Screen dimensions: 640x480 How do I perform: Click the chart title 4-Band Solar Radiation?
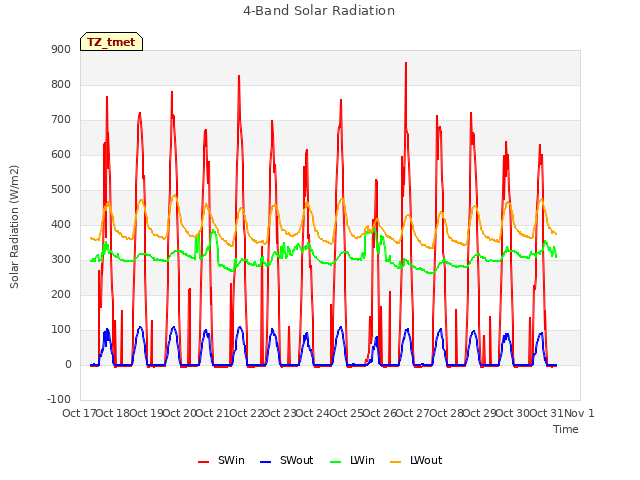(319, 11)
